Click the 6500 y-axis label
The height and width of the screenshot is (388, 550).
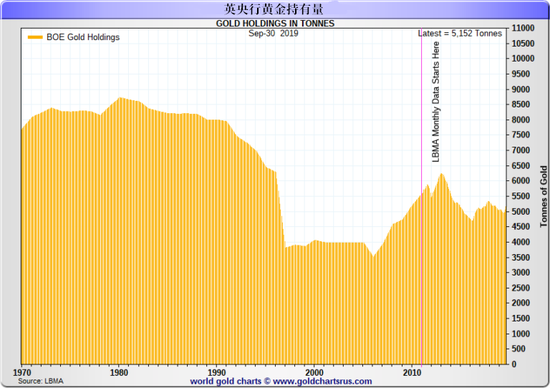click(521, 166)
